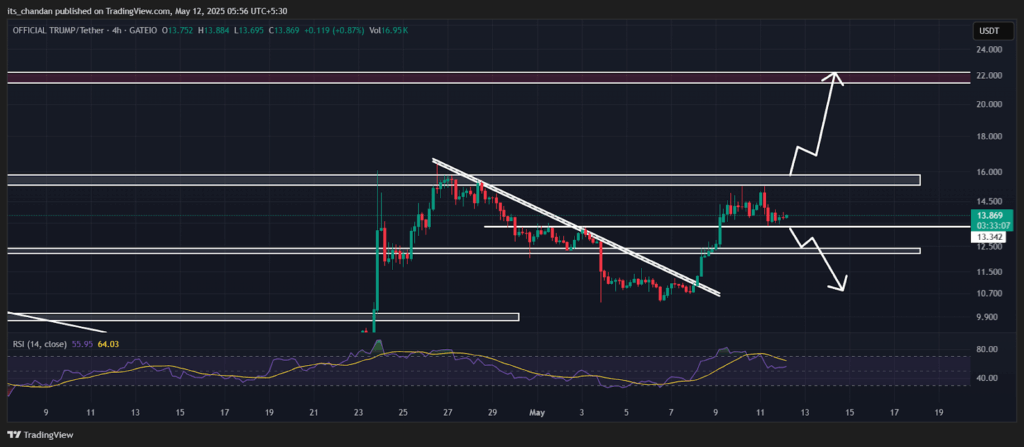Viewport: 1024px width, 447px height.
Task: Click the published-by its_chandan header text
Action: pyautogui.click(x=146, y=11)
